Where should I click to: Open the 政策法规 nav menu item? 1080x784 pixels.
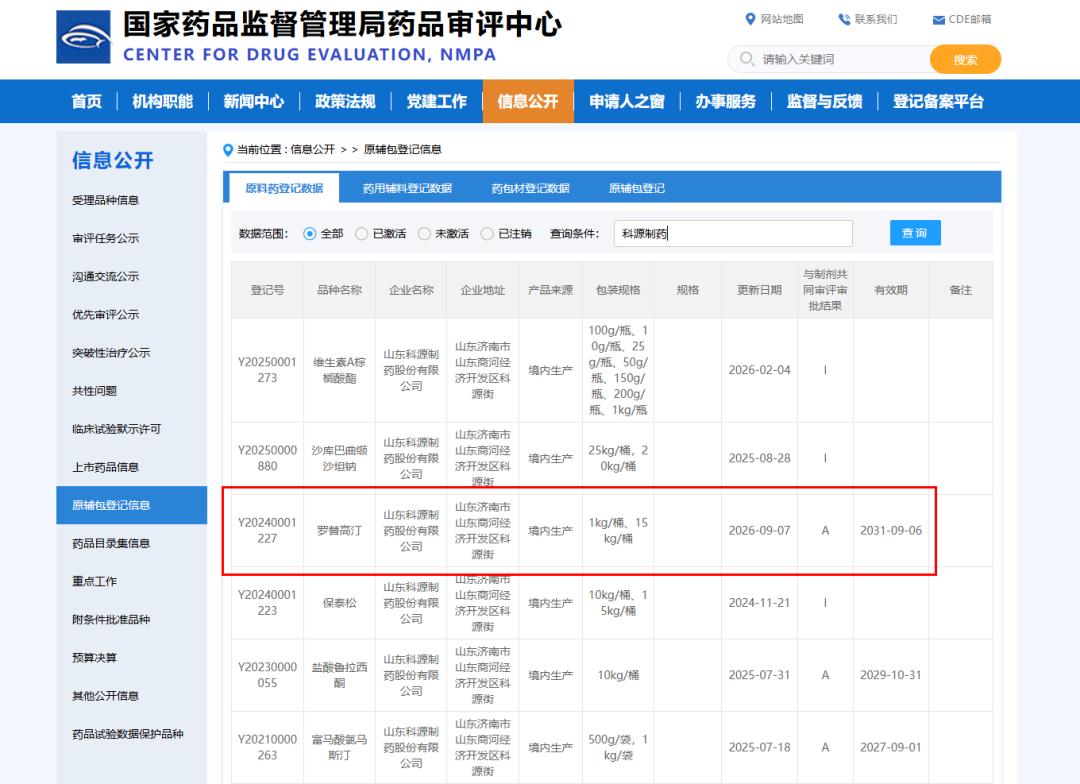[x=345, y=101]
